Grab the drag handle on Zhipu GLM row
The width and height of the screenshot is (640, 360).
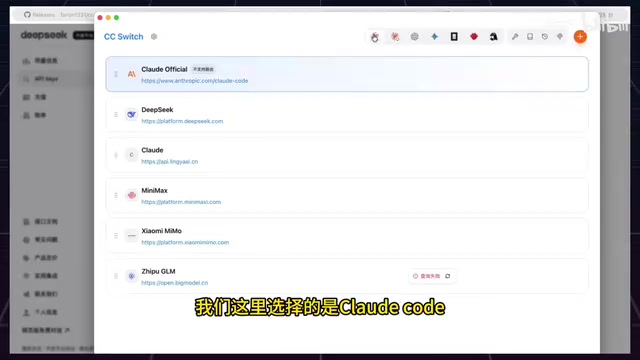point(116,276)
